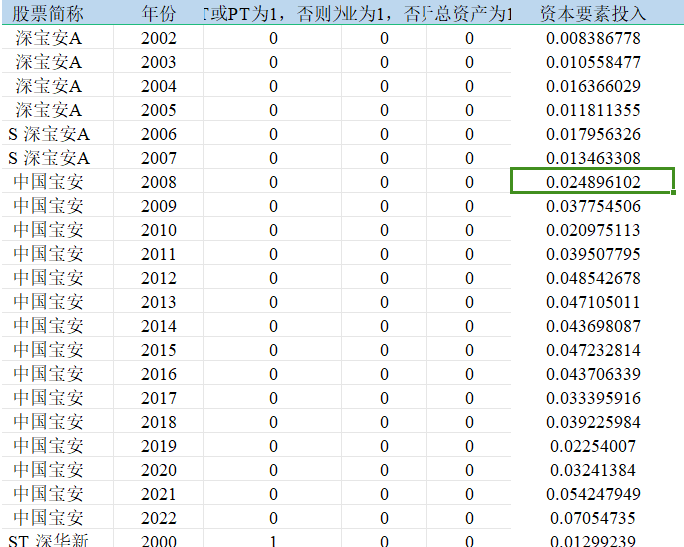Screen dimensions: 684x547
Task: Click the value 0.008386778
Action: [x=593, y=38]
